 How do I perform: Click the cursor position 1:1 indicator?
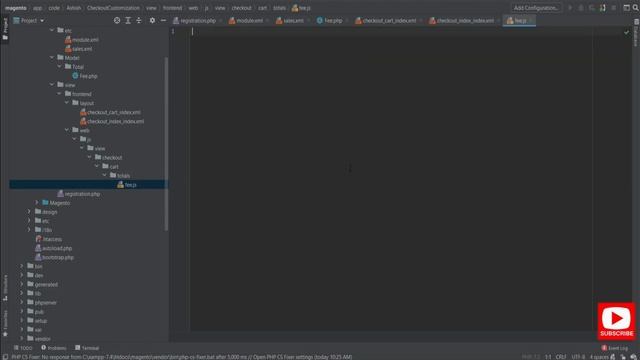[548, 357]
